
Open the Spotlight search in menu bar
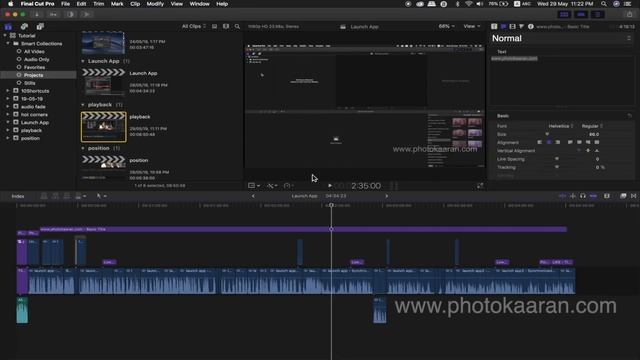coord(603,4)
